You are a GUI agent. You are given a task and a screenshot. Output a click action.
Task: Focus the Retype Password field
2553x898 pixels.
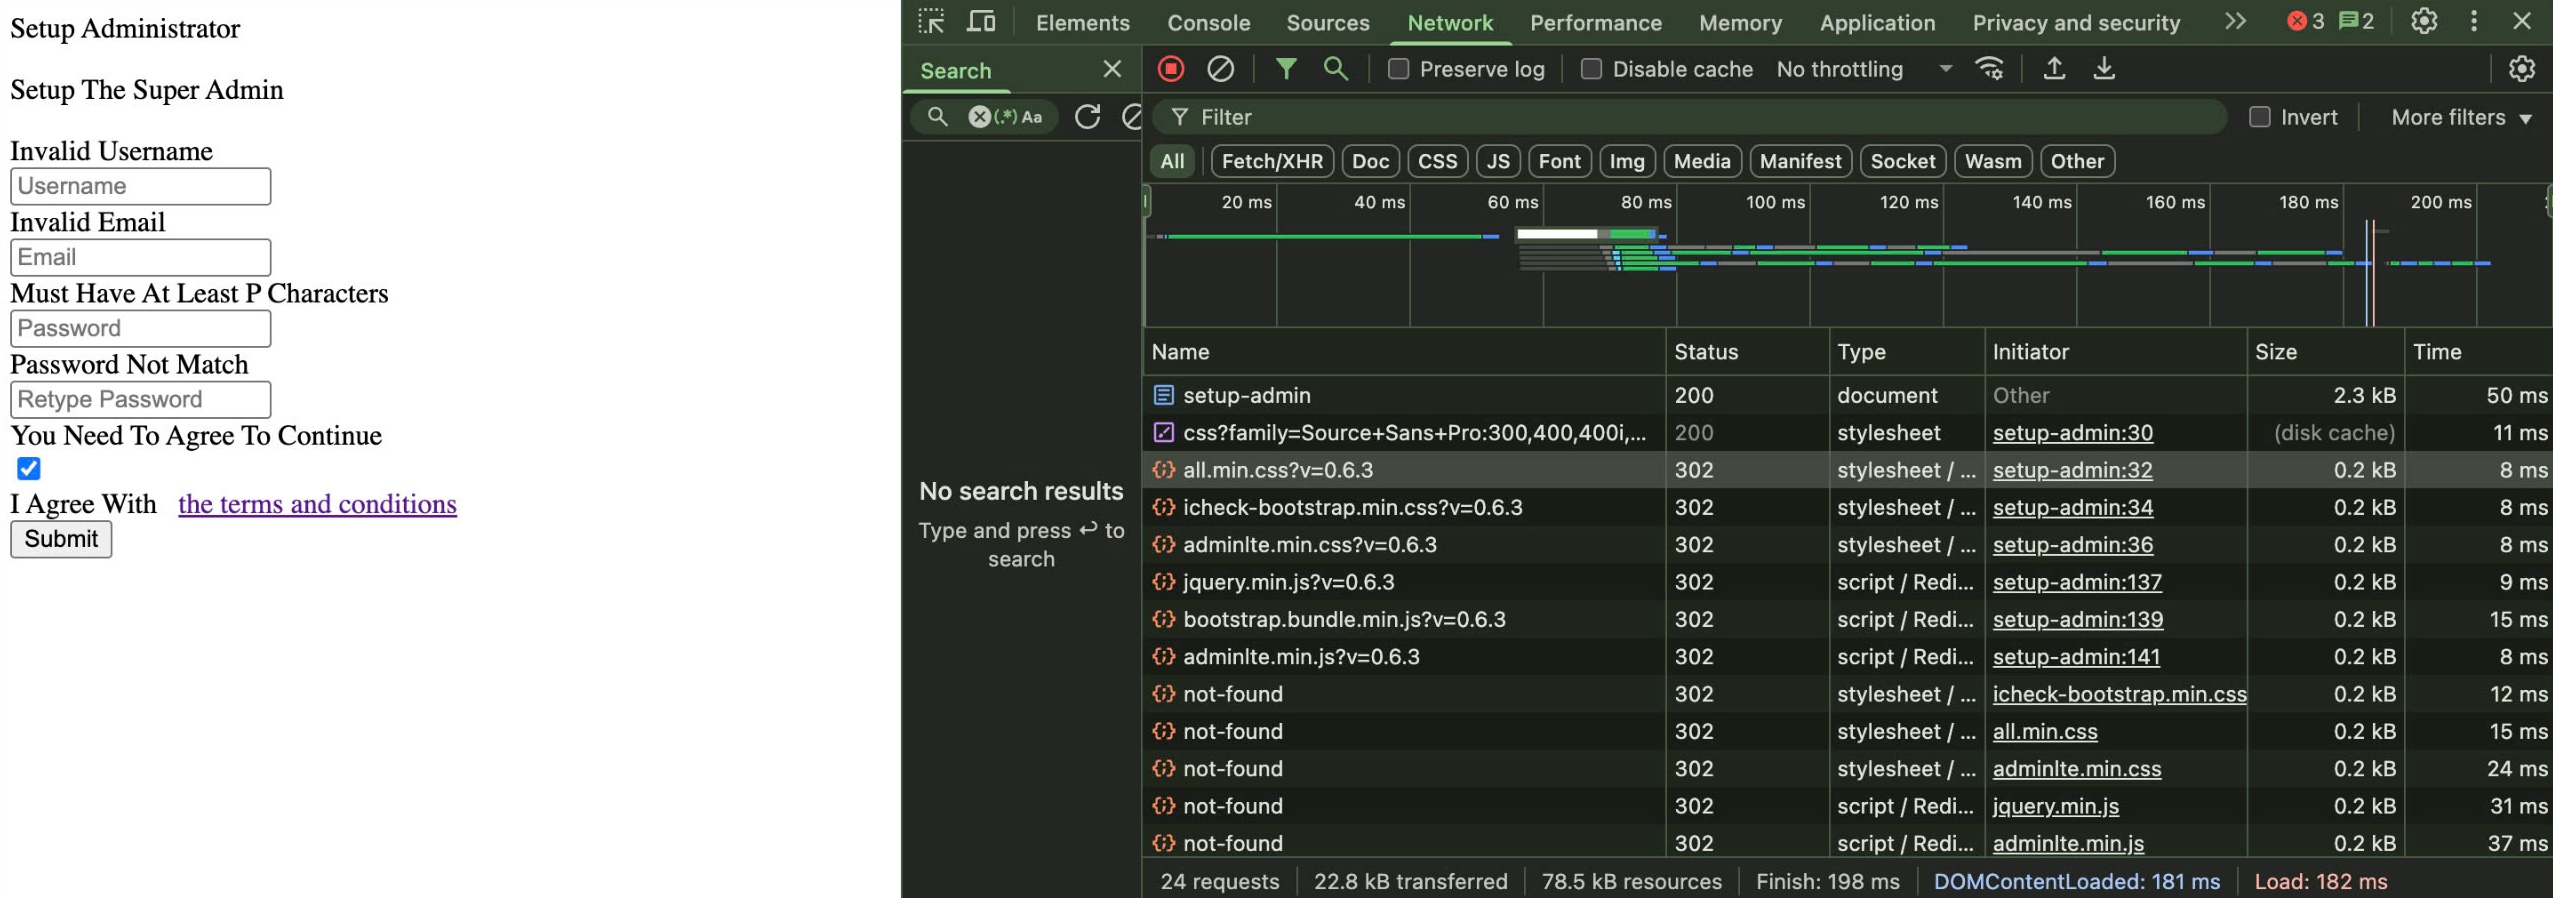pos(140,399)
